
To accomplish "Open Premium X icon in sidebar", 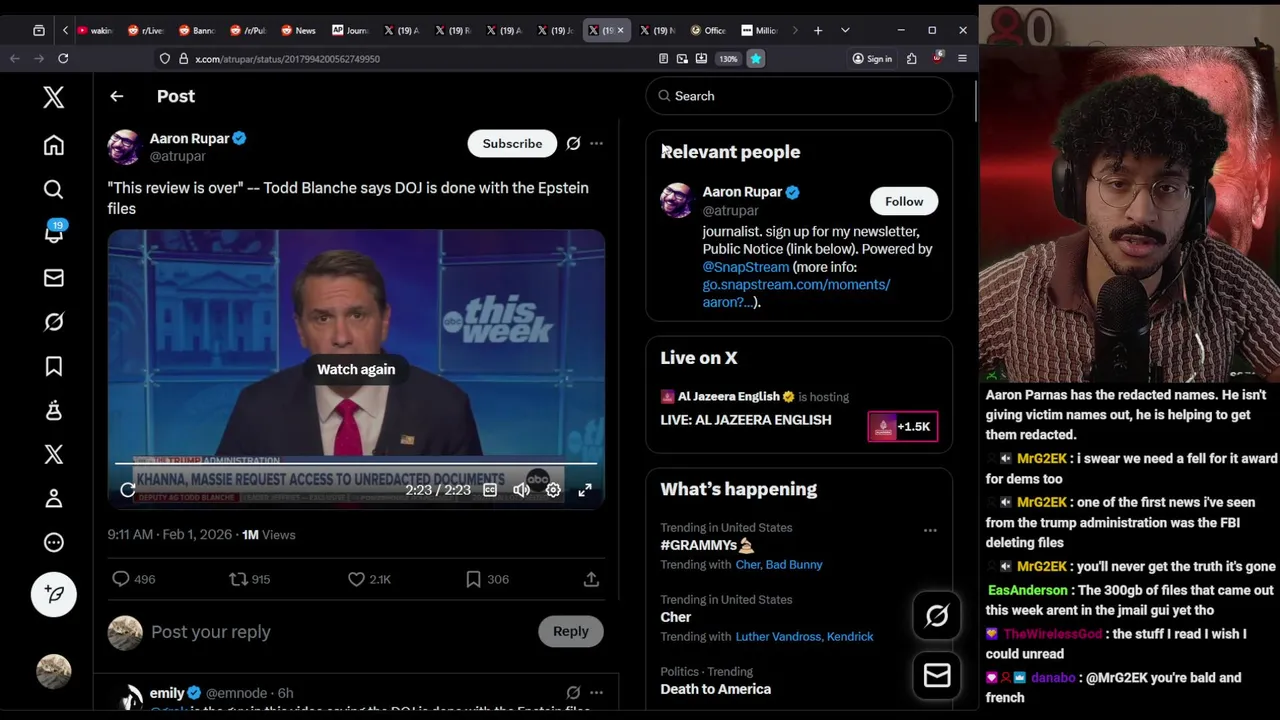I will coord(54,454).
